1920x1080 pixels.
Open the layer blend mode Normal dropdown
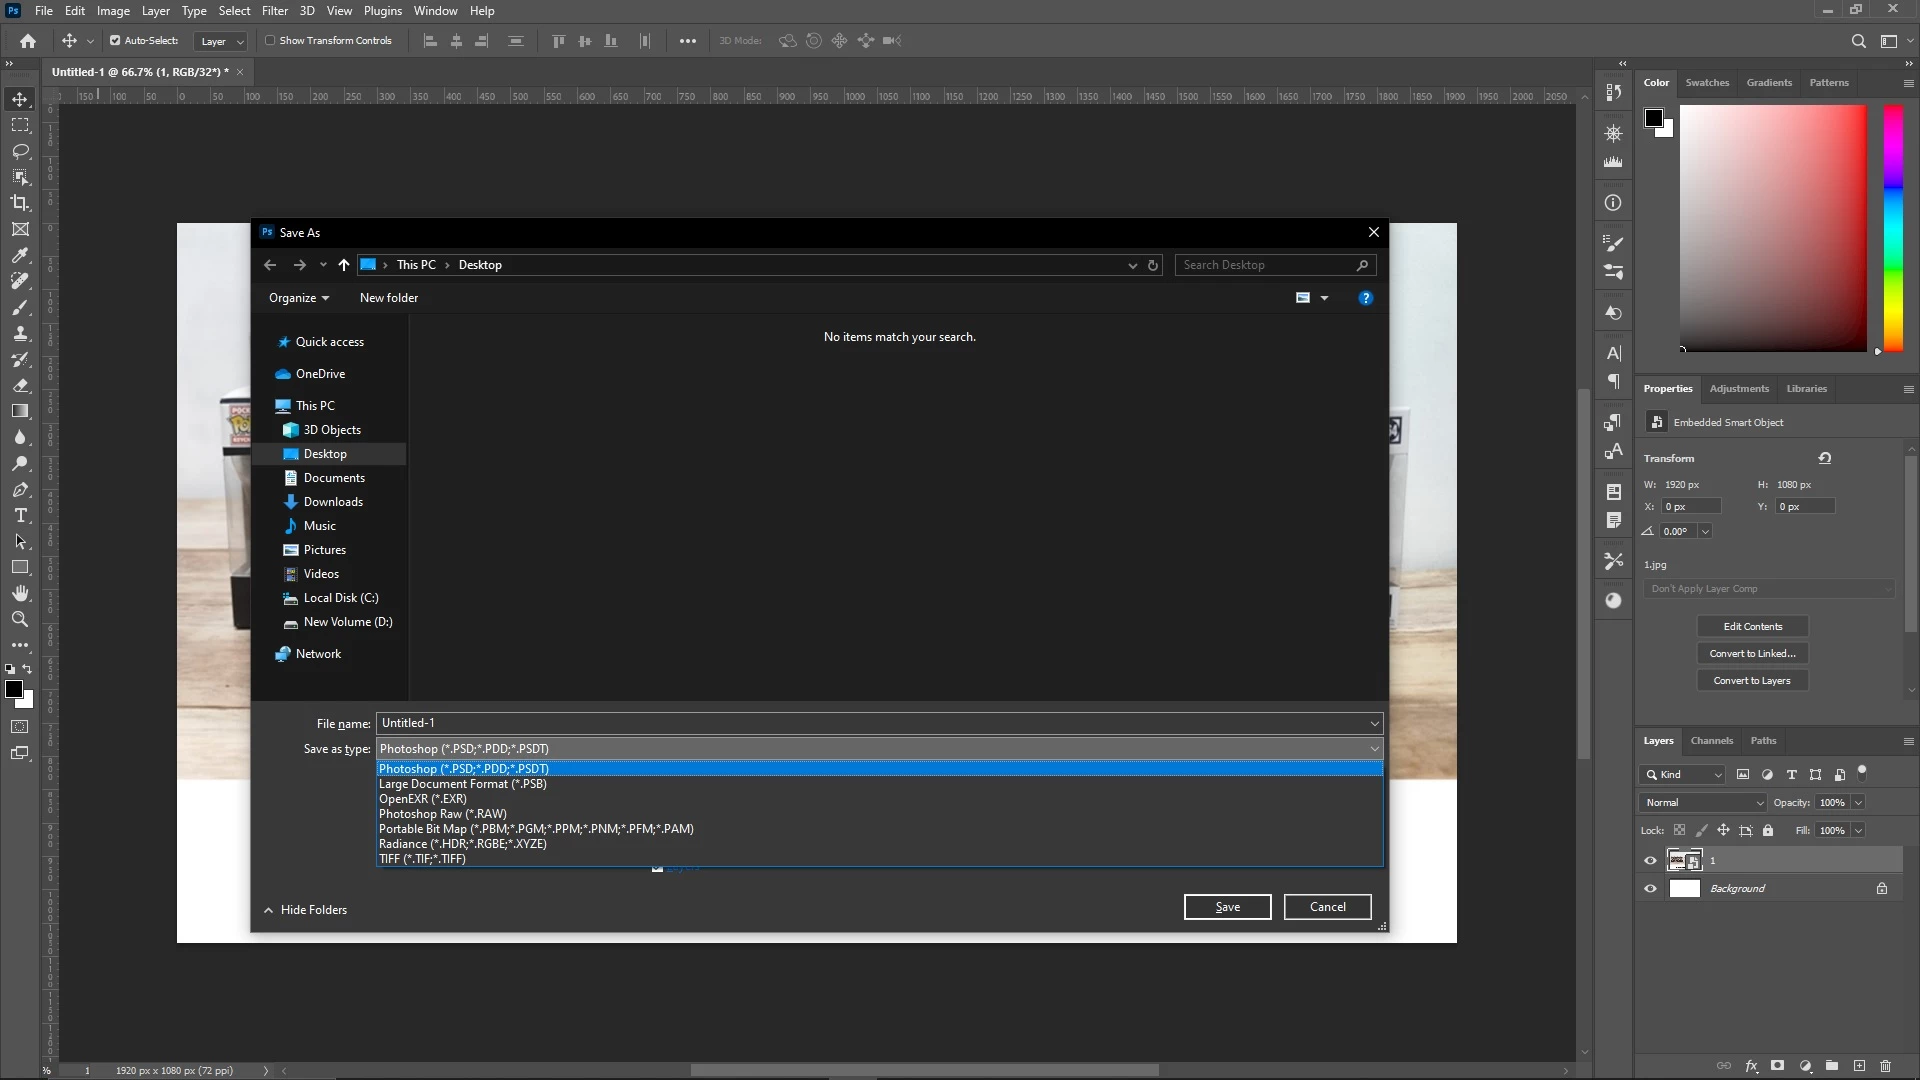(x=1704, y=803)
